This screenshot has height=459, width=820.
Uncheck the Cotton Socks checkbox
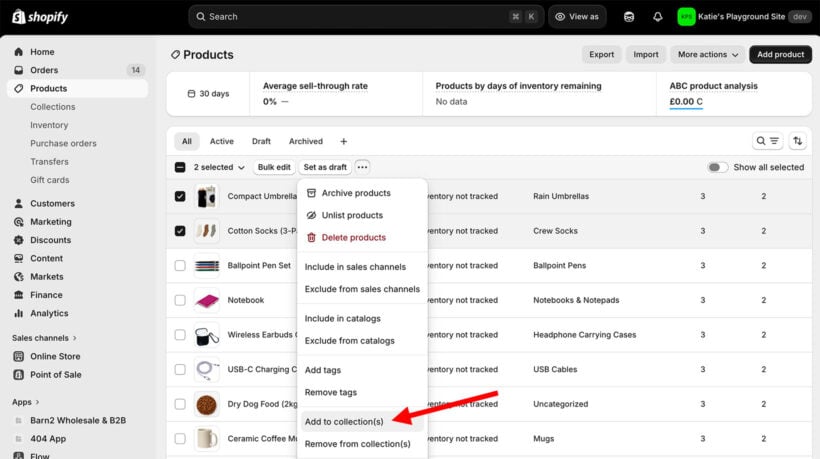click(180, 231)
